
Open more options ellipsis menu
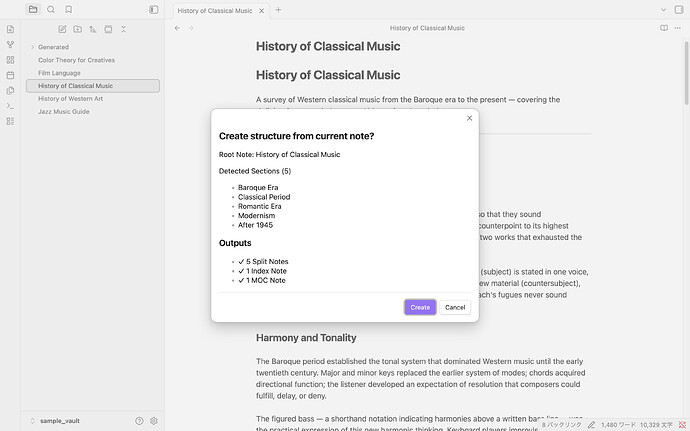pos(678,28)
